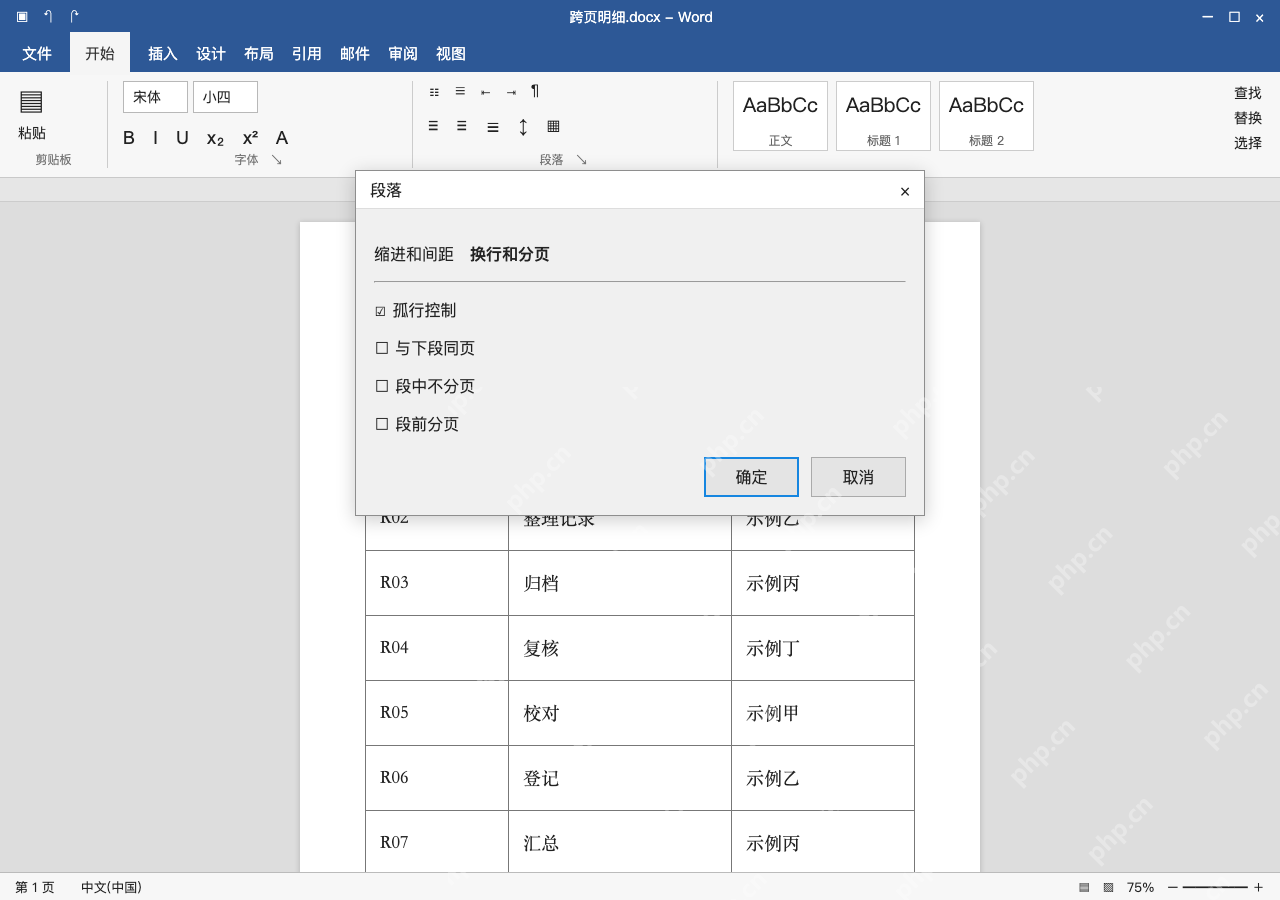
Task: Open the 文件 ribbon tab
Action: click(37, 54)
